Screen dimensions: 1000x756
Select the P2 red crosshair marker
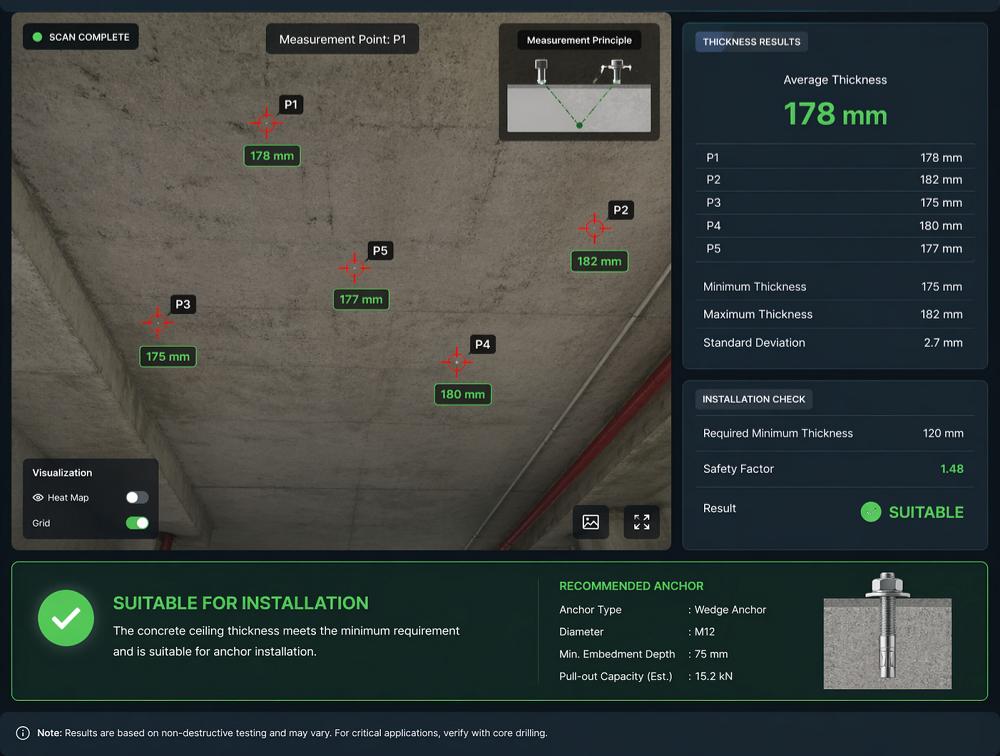(594, 228)
